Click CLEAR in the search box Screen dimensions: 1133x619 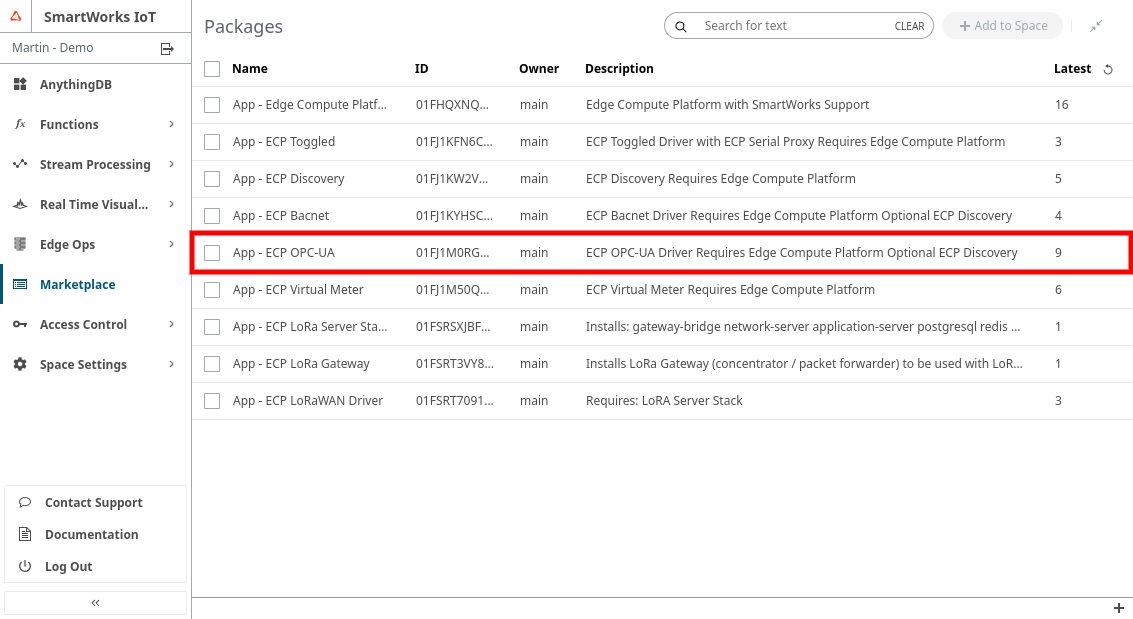[909, 26]
